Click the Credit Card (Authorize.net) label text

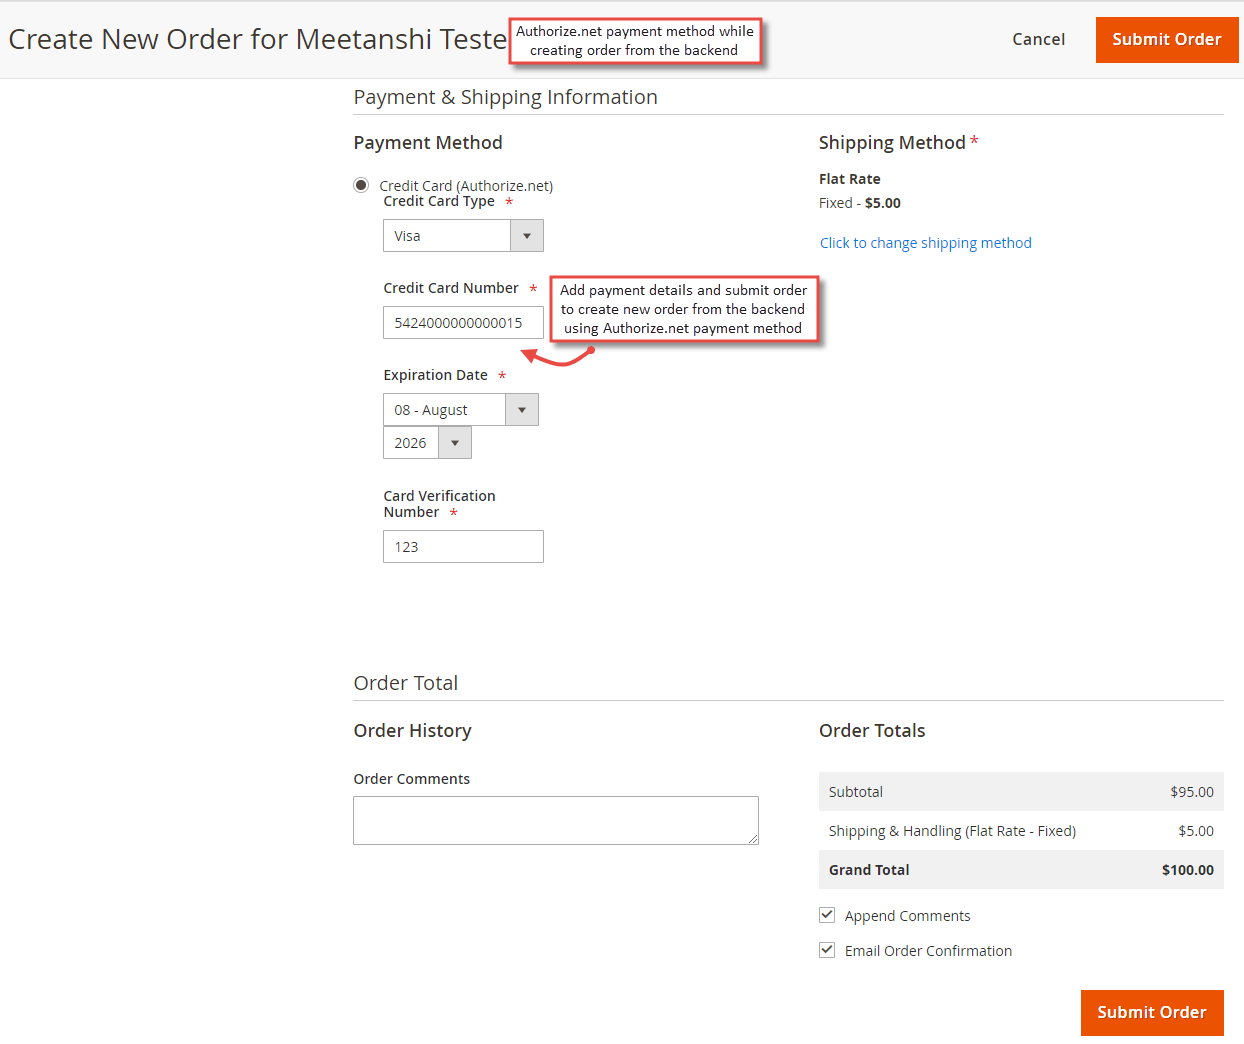point(466,186)
